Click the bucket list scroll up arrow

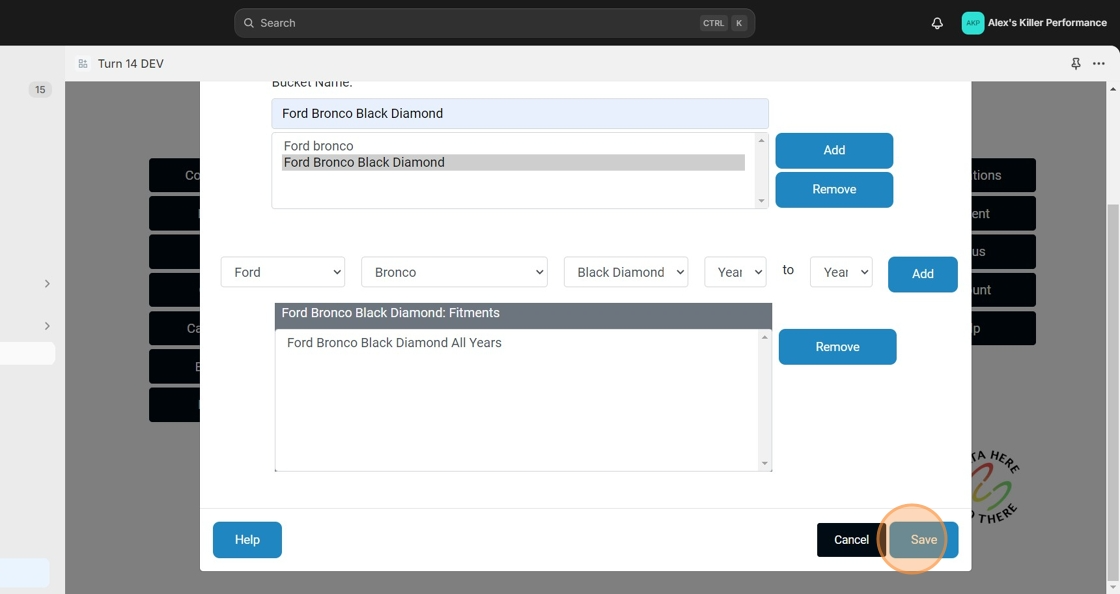pyautogui.click(x=761, y=140)
